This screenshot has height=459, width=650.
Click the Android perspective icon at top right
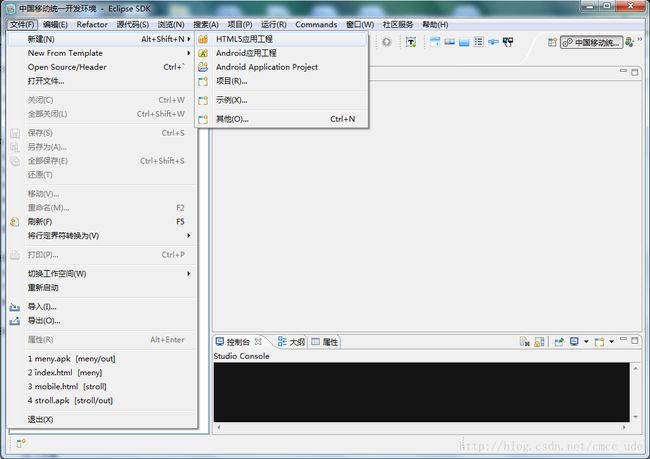[629, 42]
